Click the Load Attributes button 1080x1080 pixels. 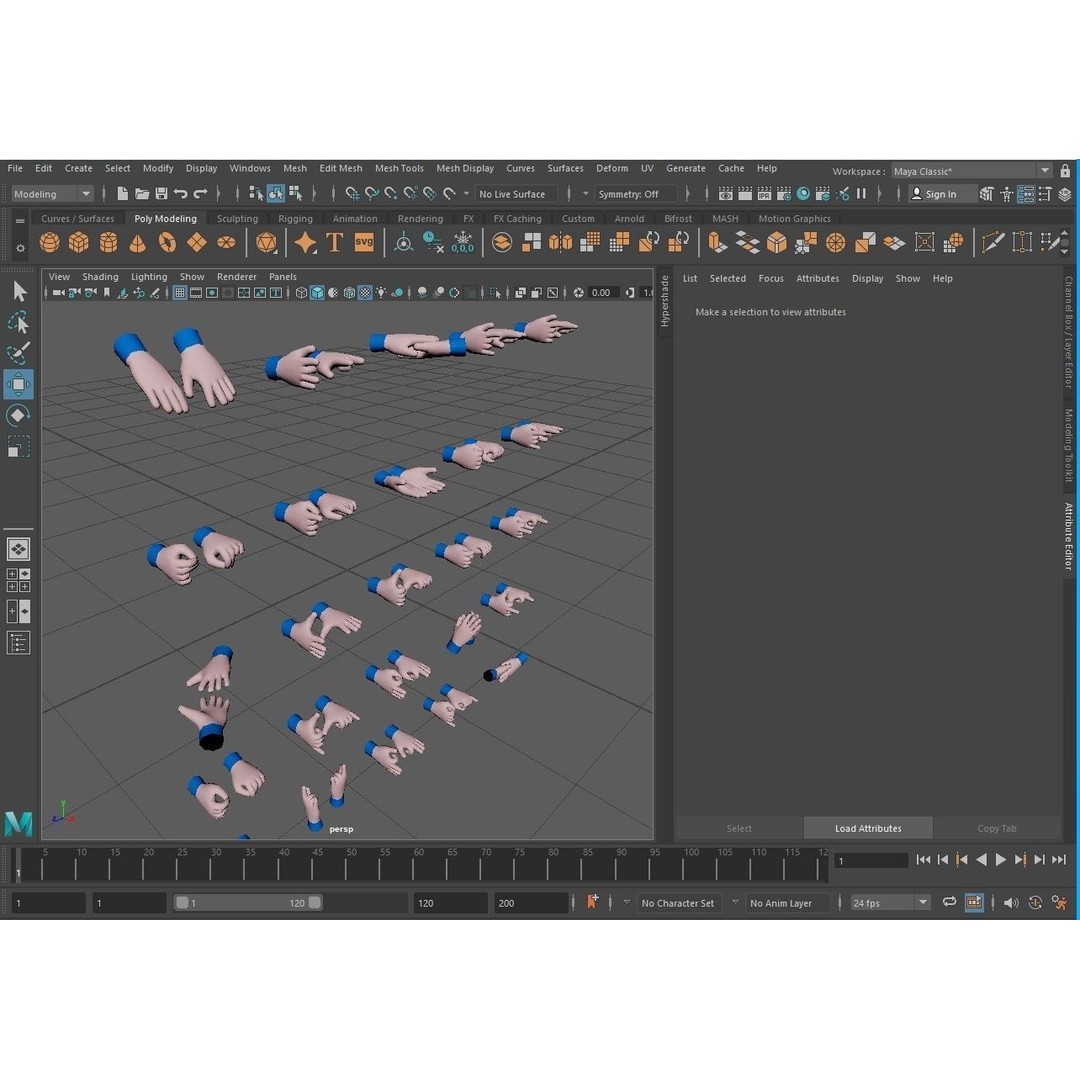pyautogui.click(x=867, y=828)
